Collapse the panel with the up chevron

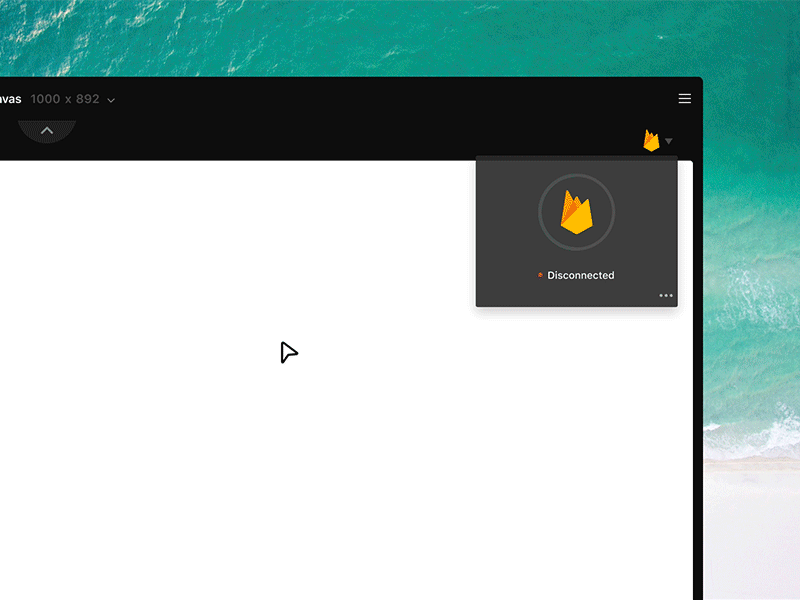(x=47, y=131)
